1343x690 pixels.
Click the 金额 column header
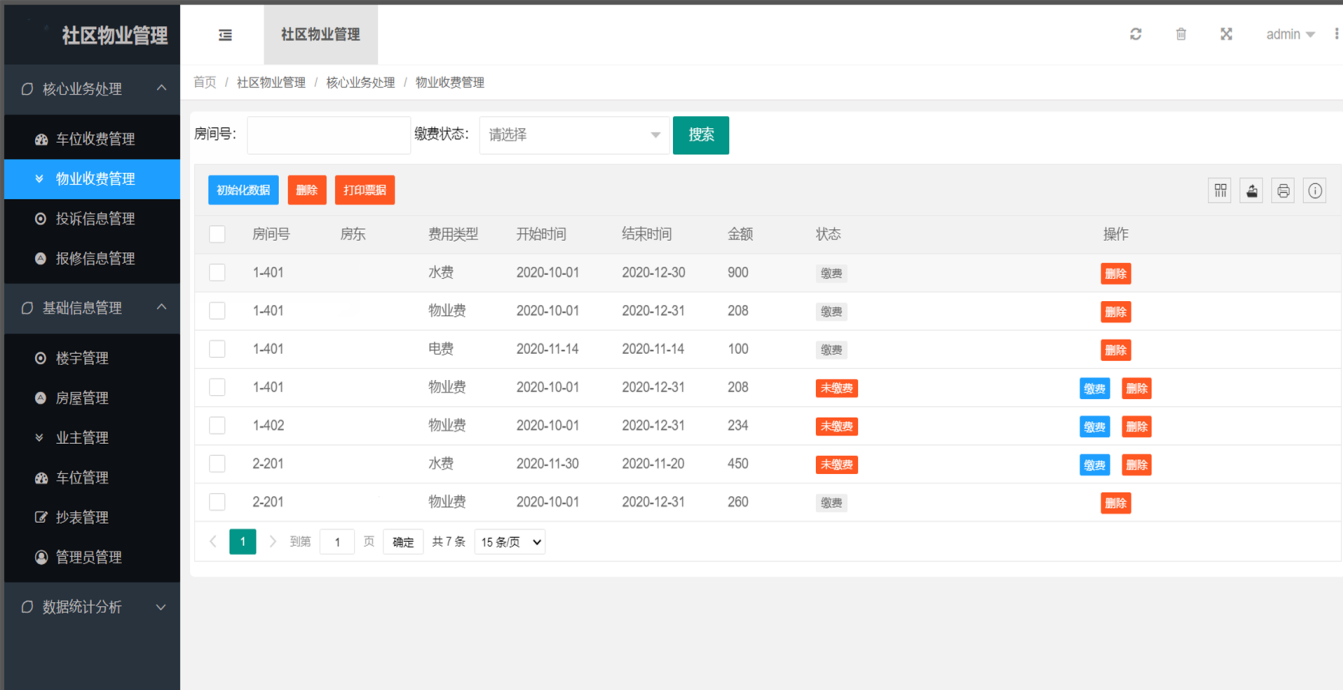[x=740, y=234]
